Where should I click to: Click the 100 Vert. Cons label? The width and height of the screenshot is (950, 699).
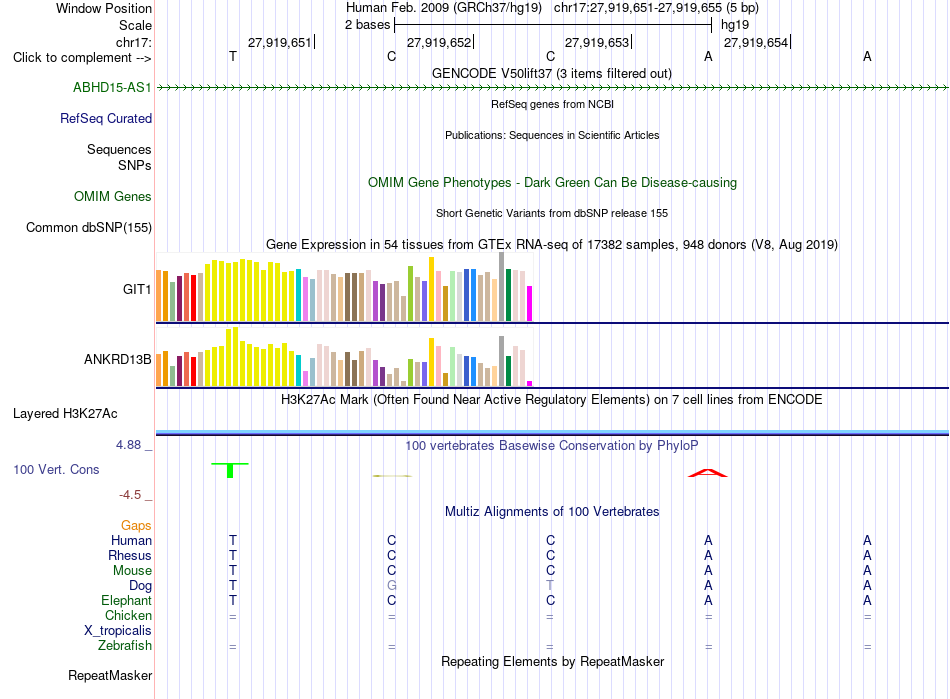click(56, 469)
